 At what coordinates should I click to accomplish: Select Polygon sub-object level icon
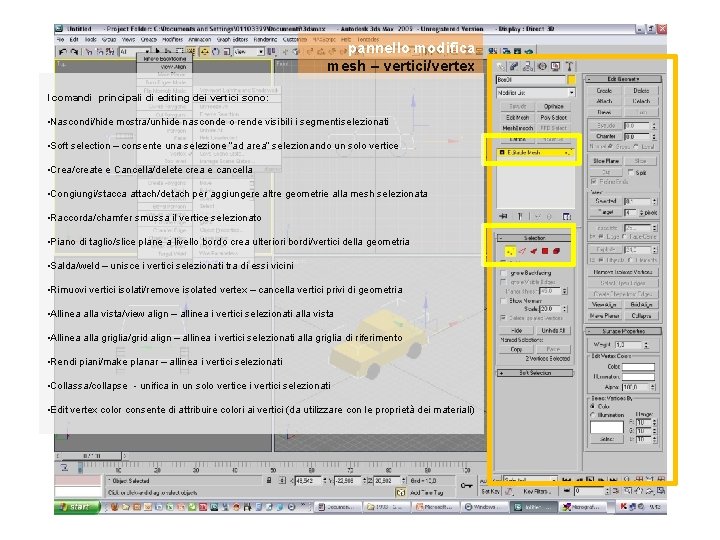click(x=545, y=251)
